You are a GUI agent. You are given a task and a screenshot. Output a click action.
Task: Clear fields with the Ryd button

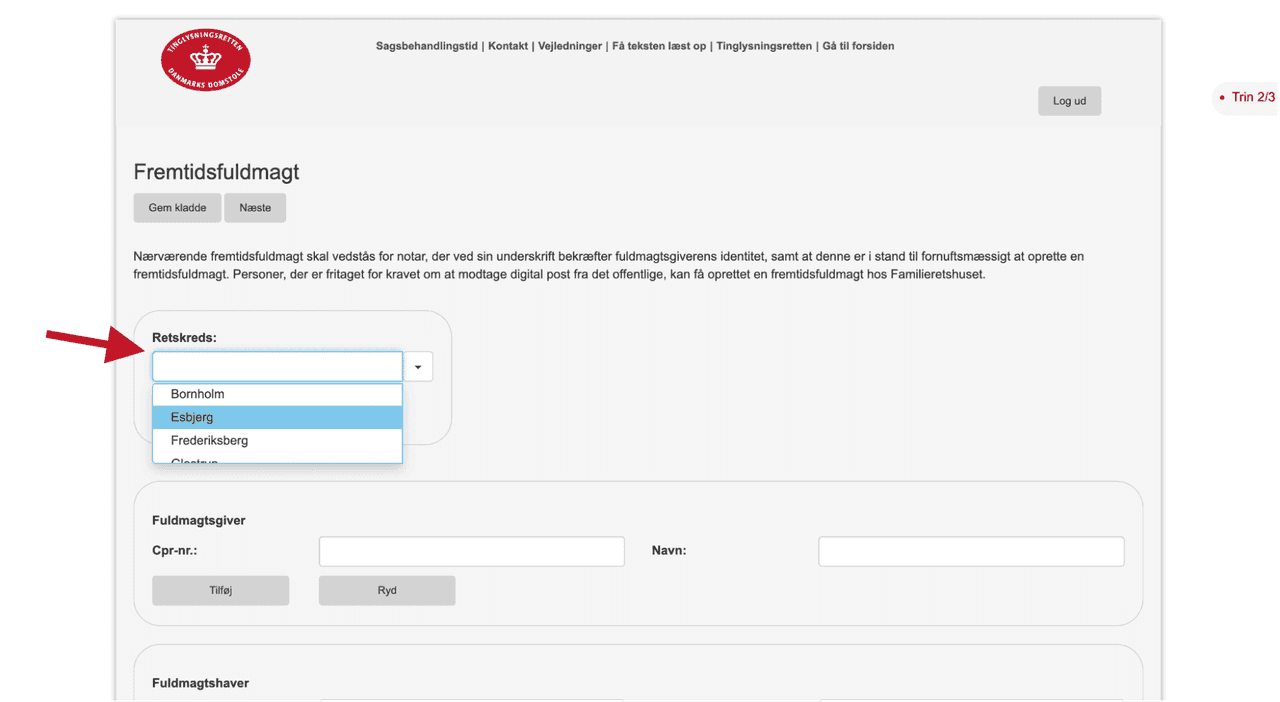pos(387,590)
